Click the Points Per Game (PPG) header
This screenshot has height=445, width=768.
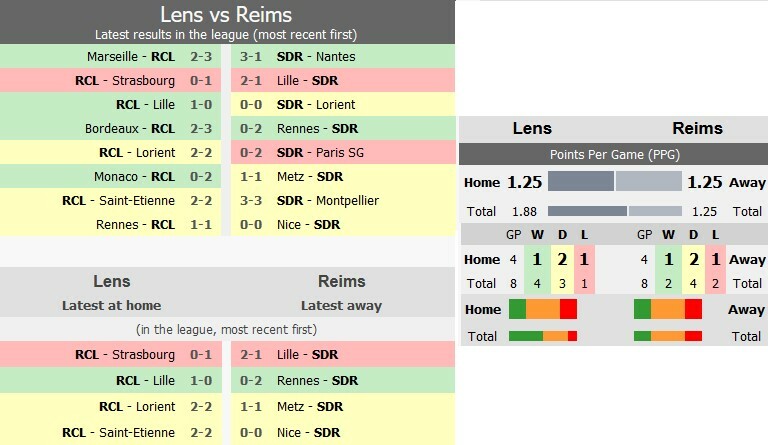[613, 155]
